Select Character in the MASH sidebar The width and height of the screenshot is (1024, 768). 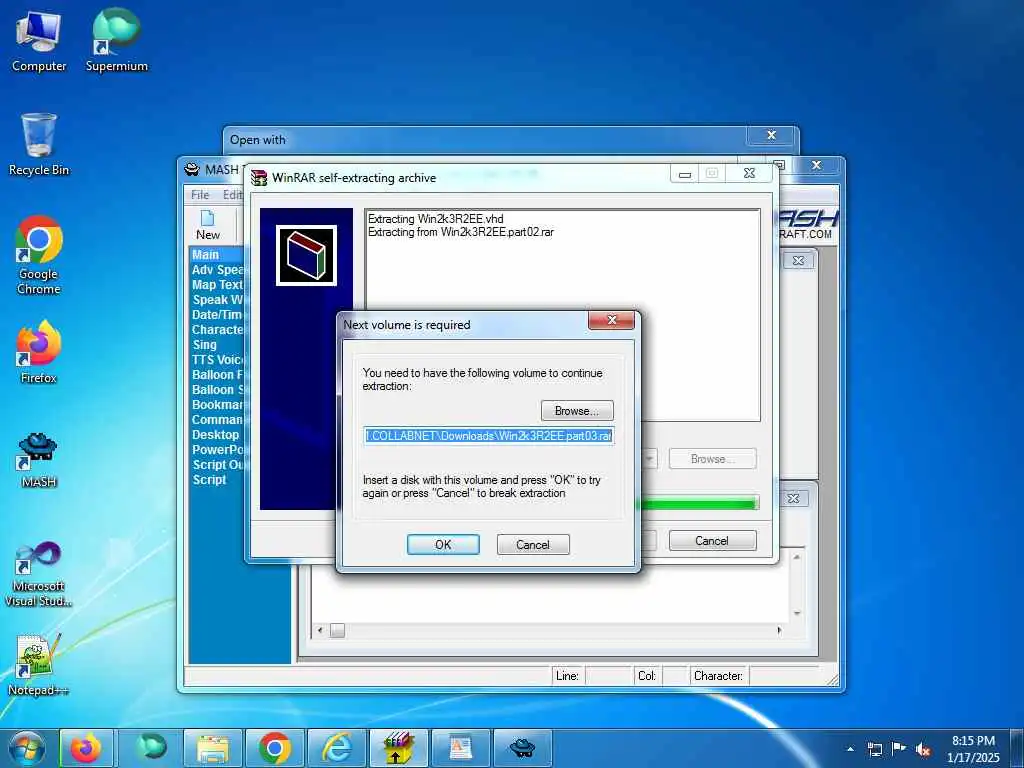217,330
